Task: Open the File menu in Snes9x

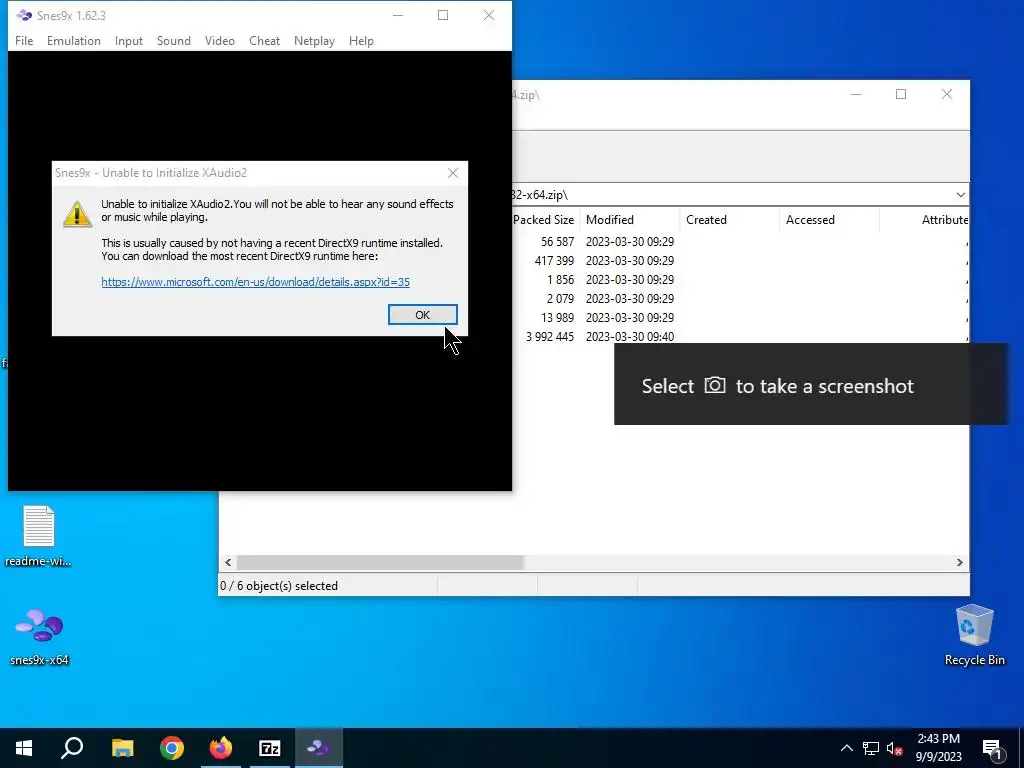Action: coord(24,40)
